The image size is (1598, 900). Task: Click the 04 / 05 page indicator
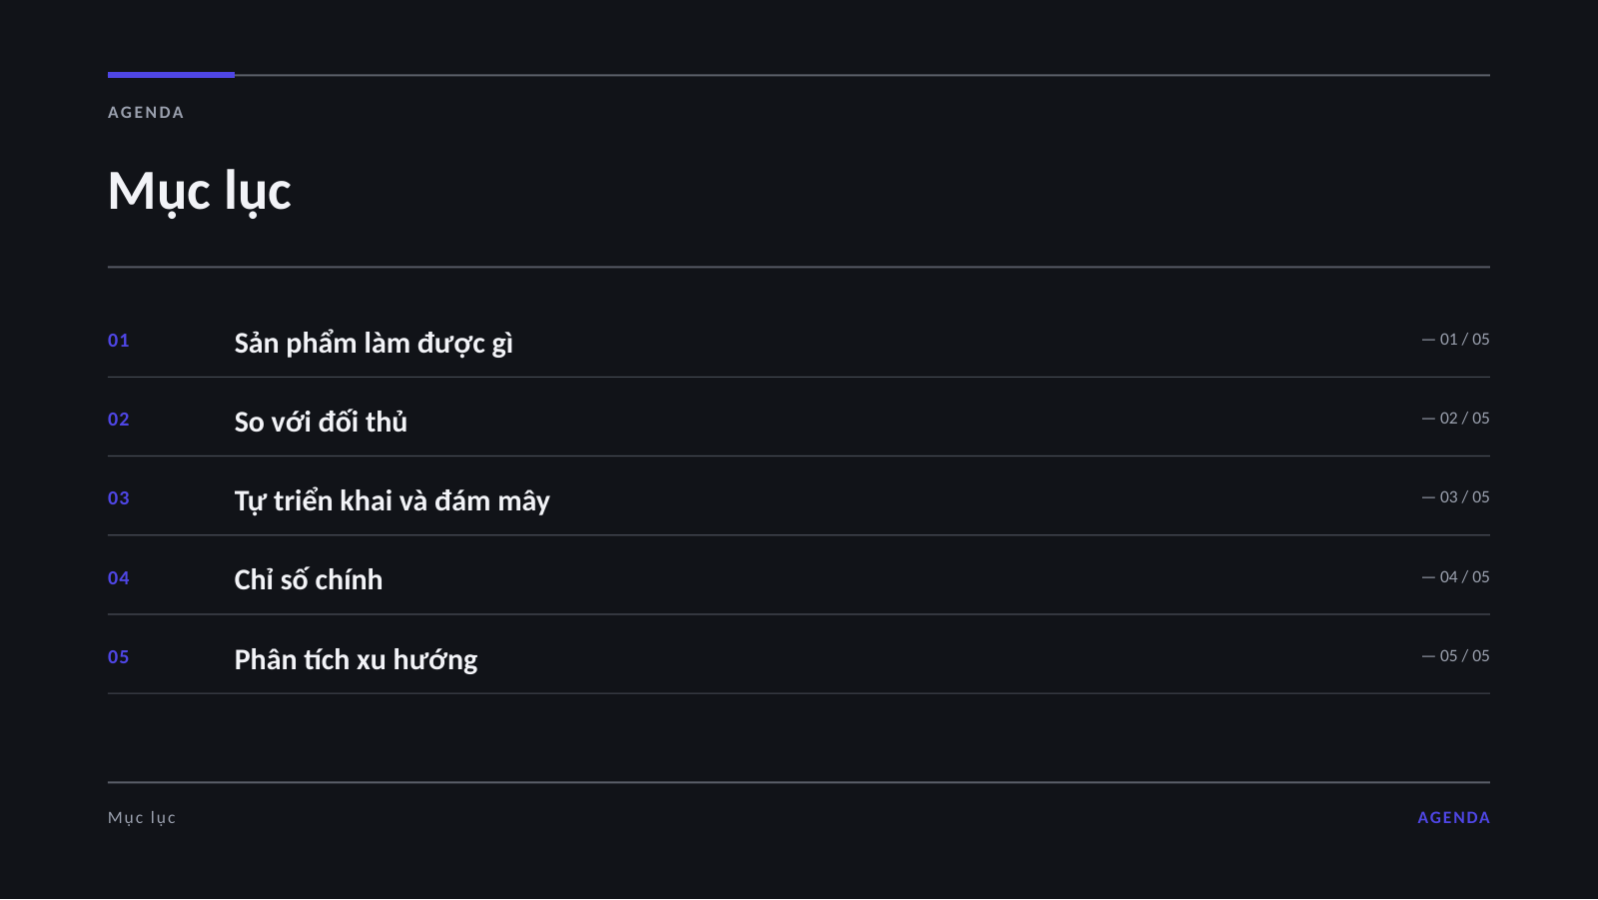[1456, 577]
